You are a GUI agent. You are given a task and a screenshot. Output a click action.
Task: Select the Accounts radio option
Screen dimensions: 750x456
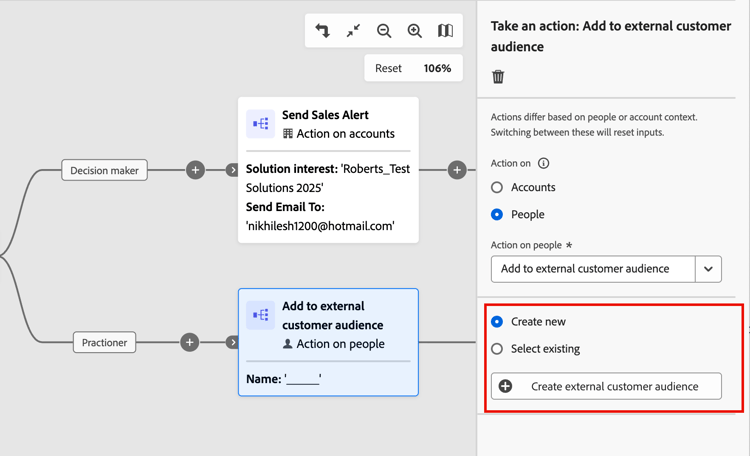coord(497,187)
